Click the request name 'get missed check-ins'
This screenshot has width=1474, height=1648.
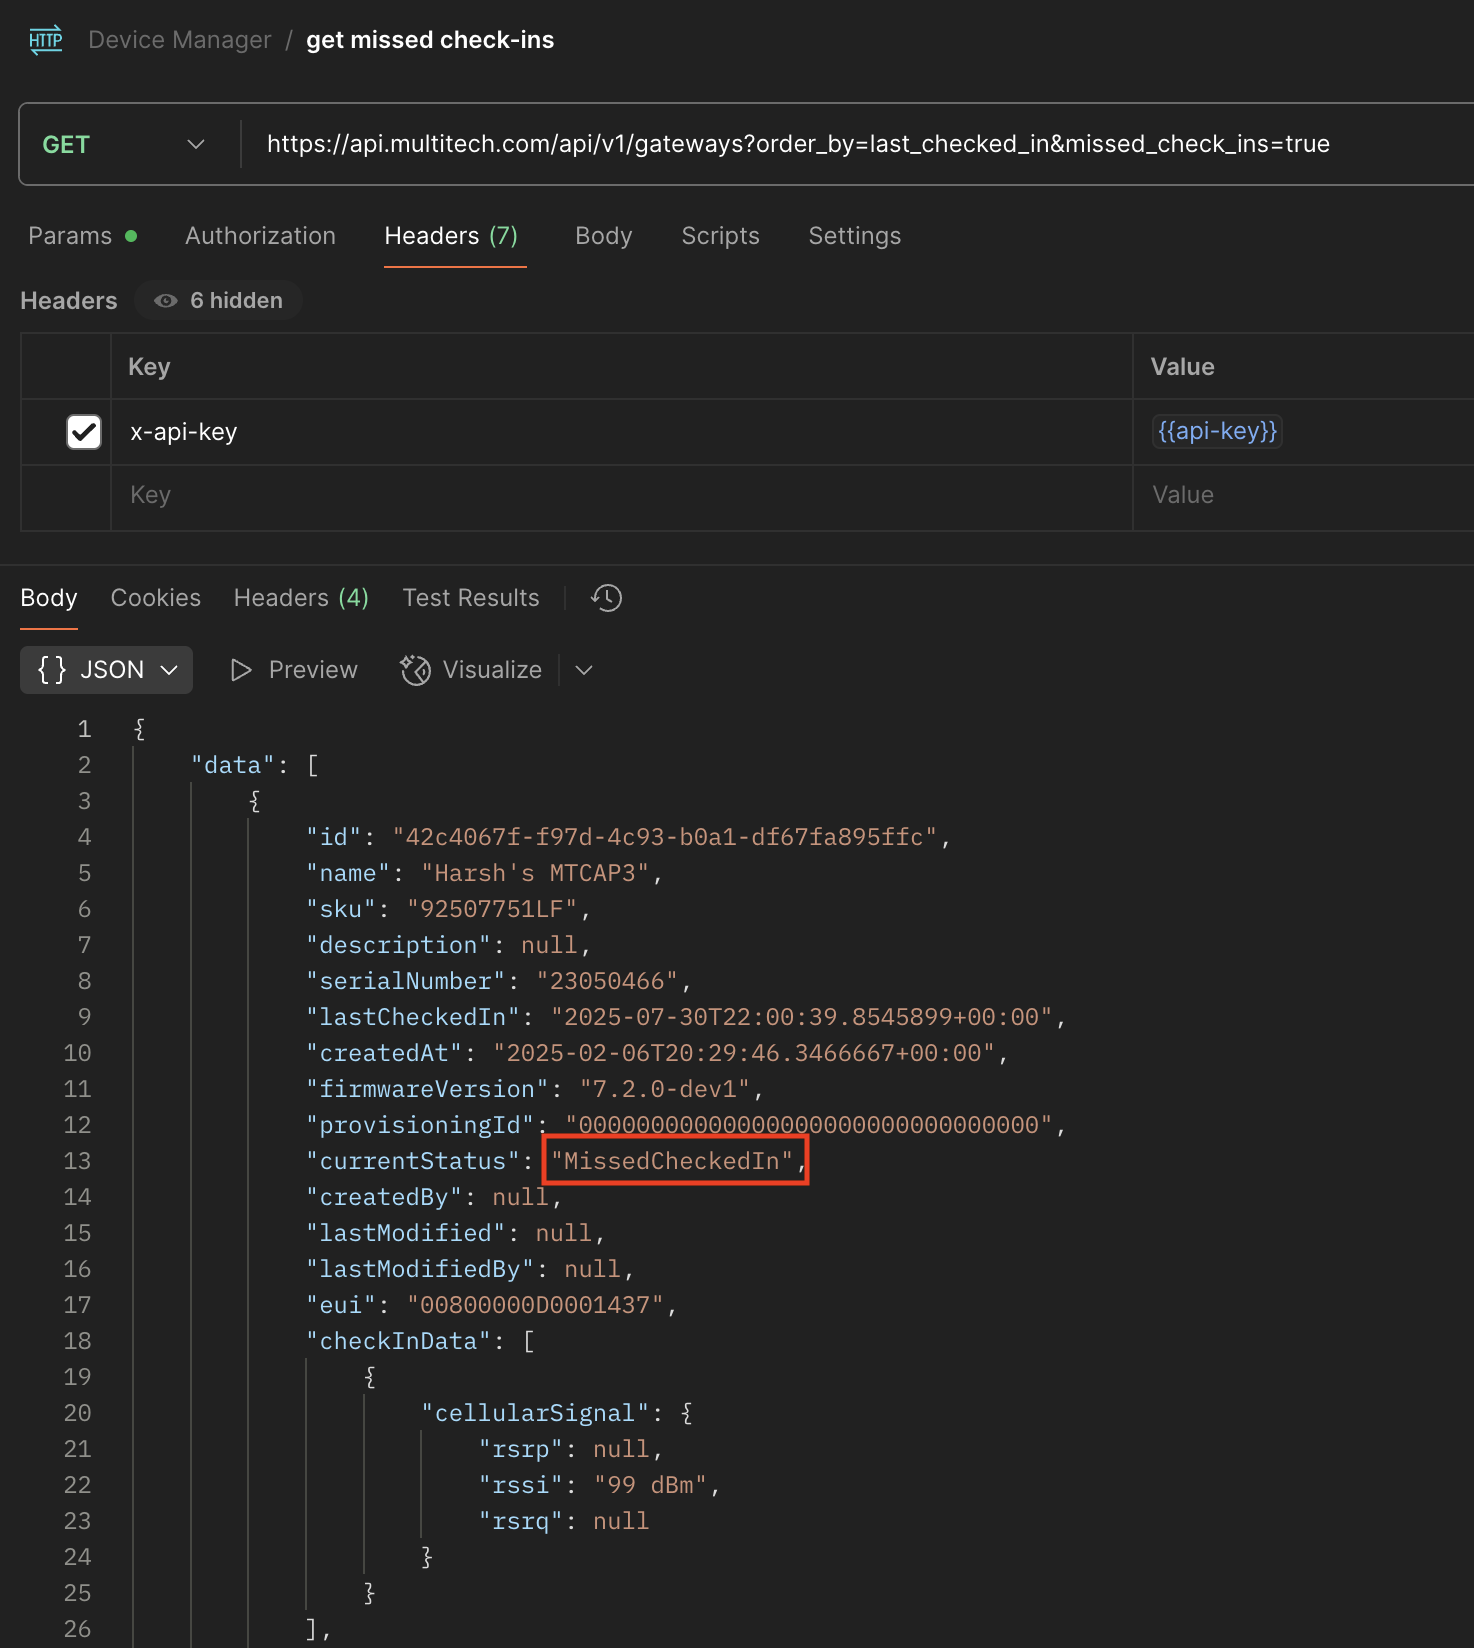click(x=430, y=40)
